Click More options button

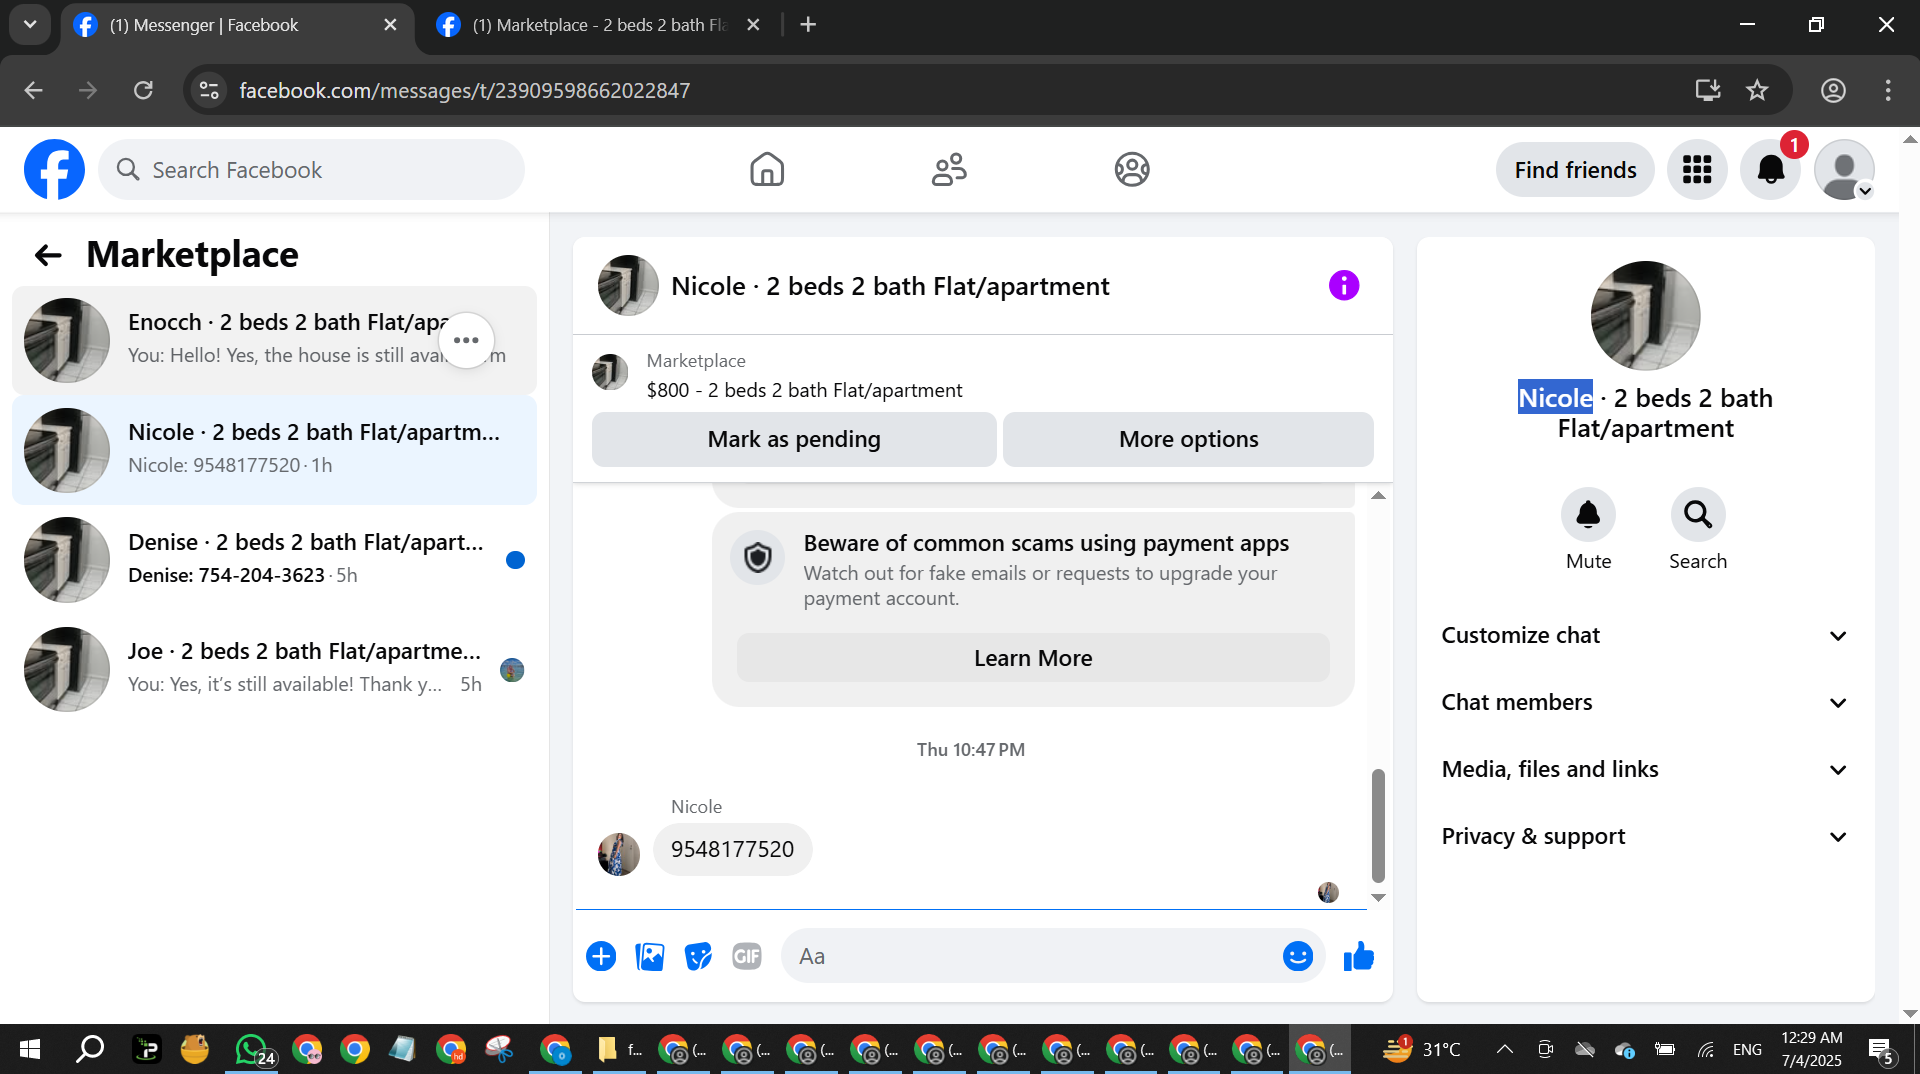pyautogui.click(x=1188, y=439)
